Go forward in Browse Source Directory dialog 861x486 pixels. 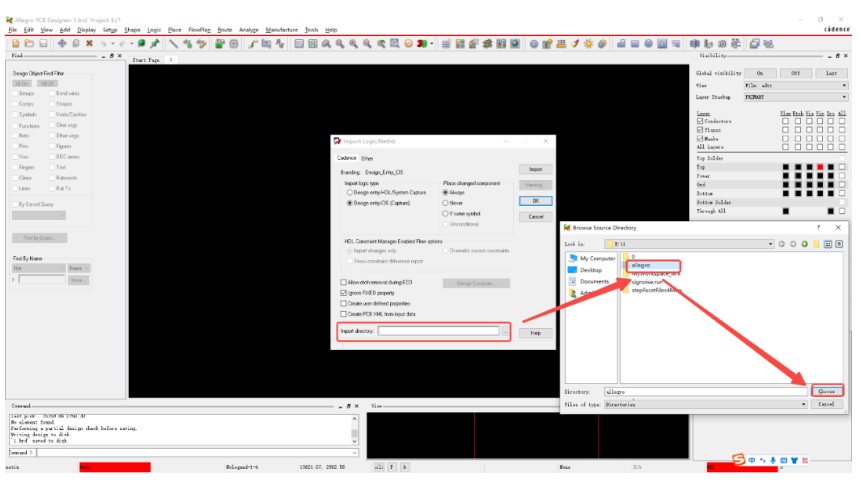click(793, 244)
